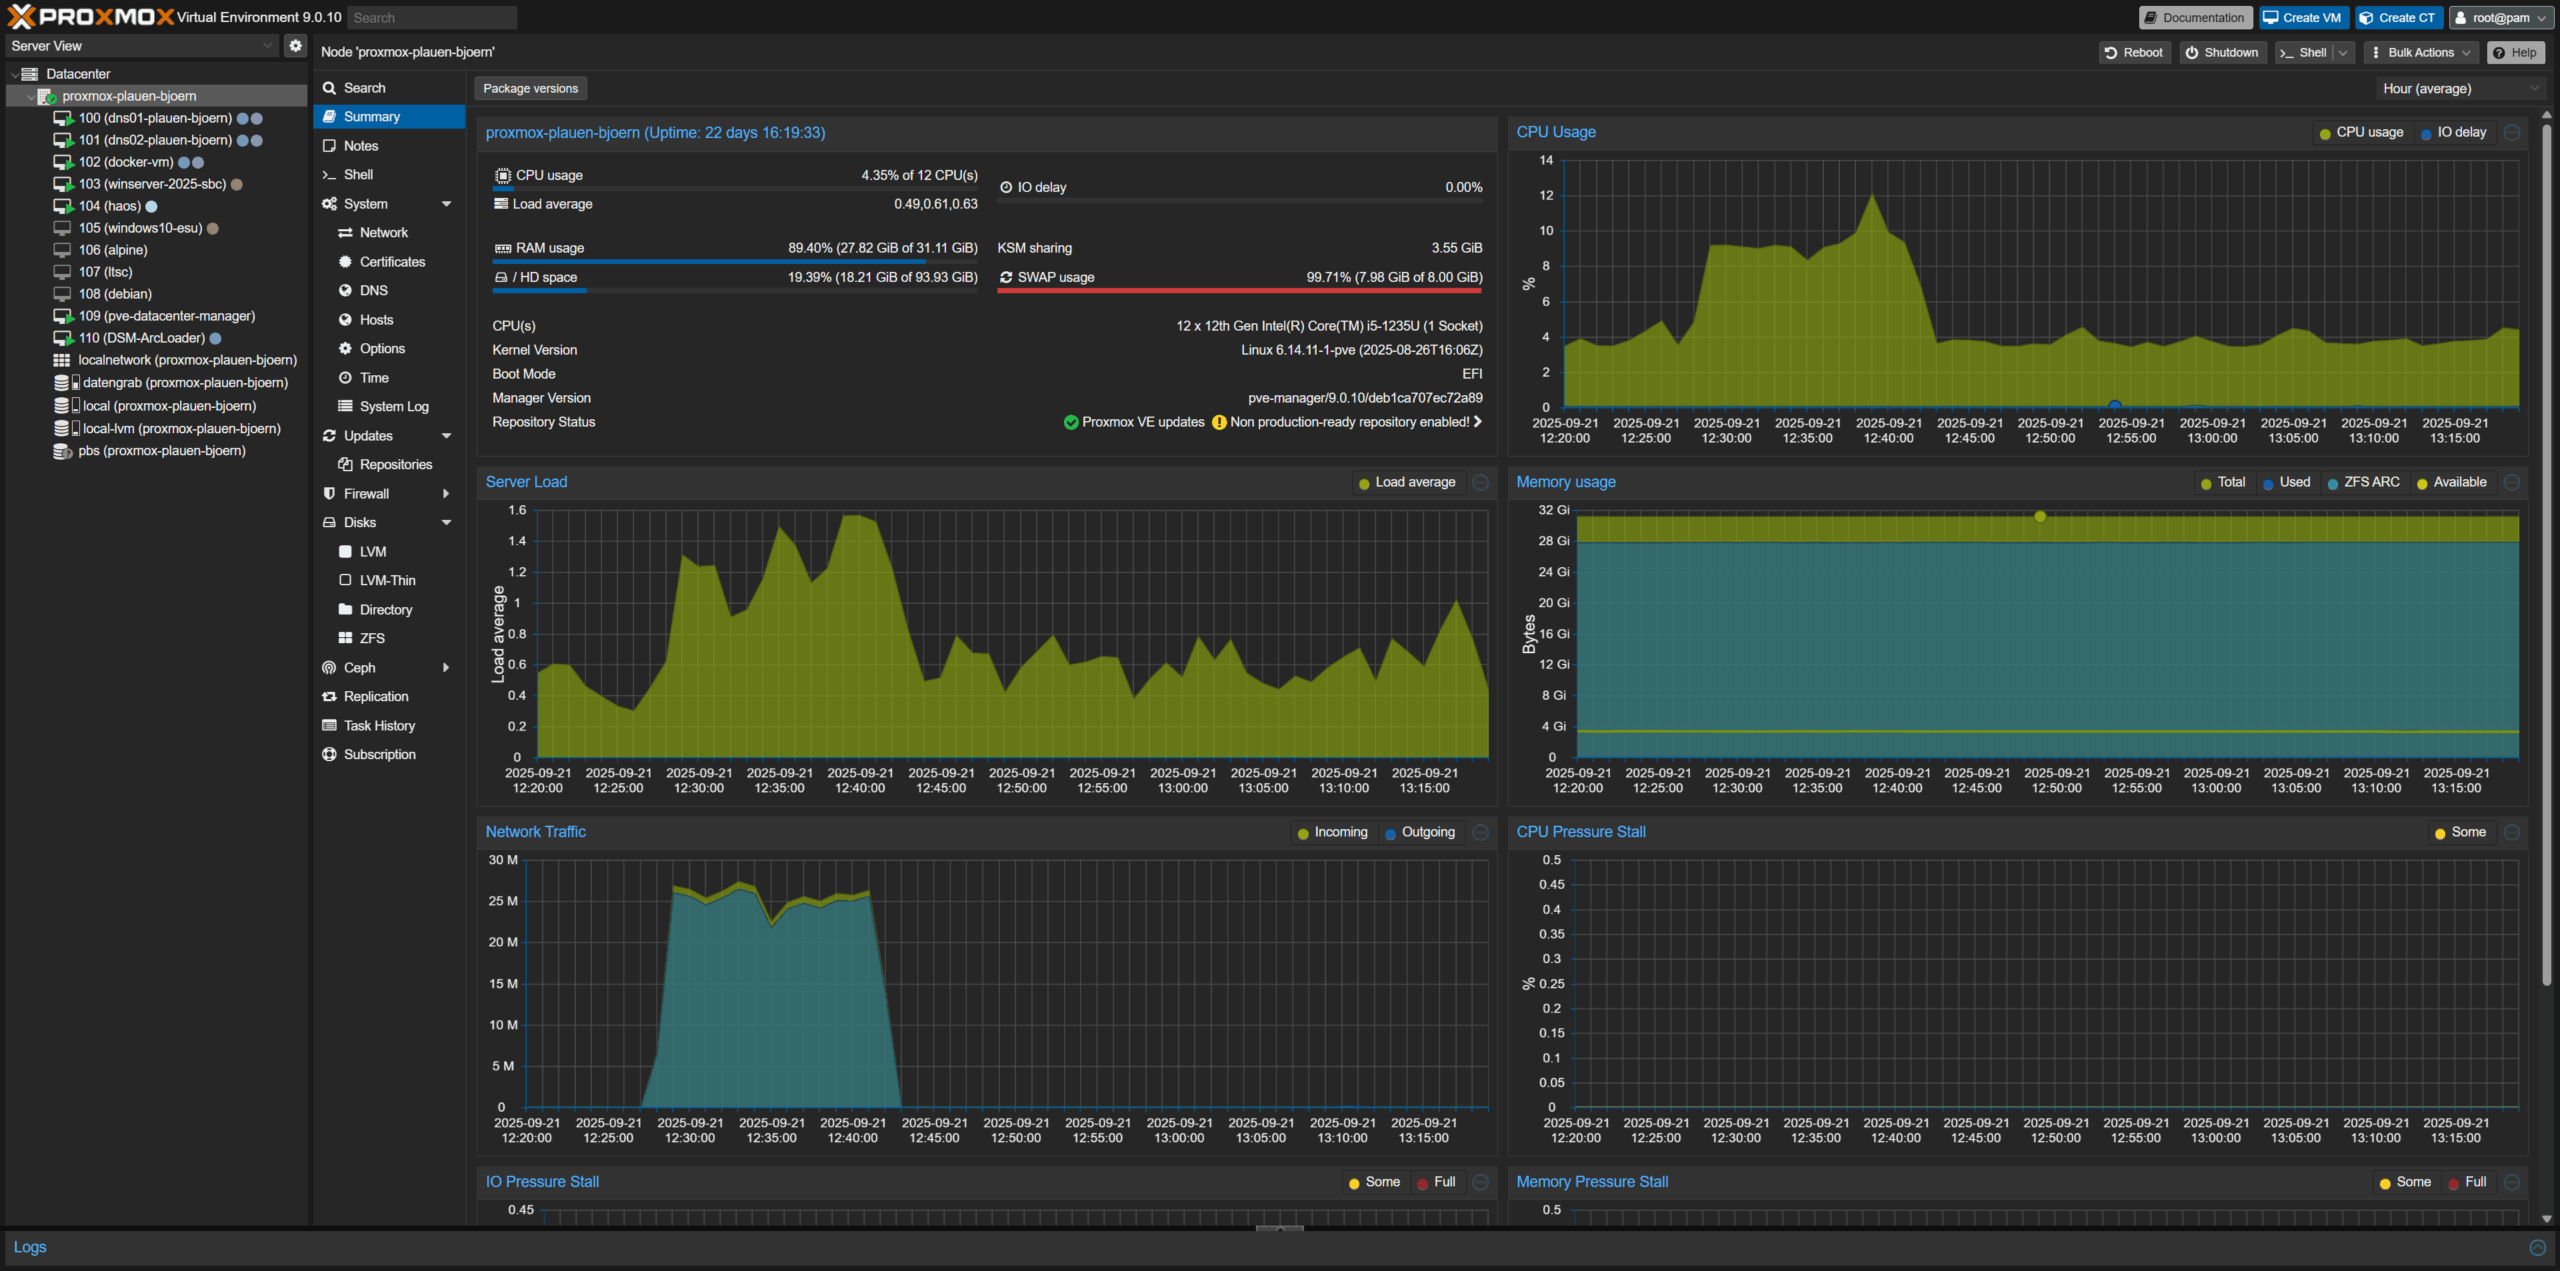Expand the Logs panel icon

[2537, 1247]
